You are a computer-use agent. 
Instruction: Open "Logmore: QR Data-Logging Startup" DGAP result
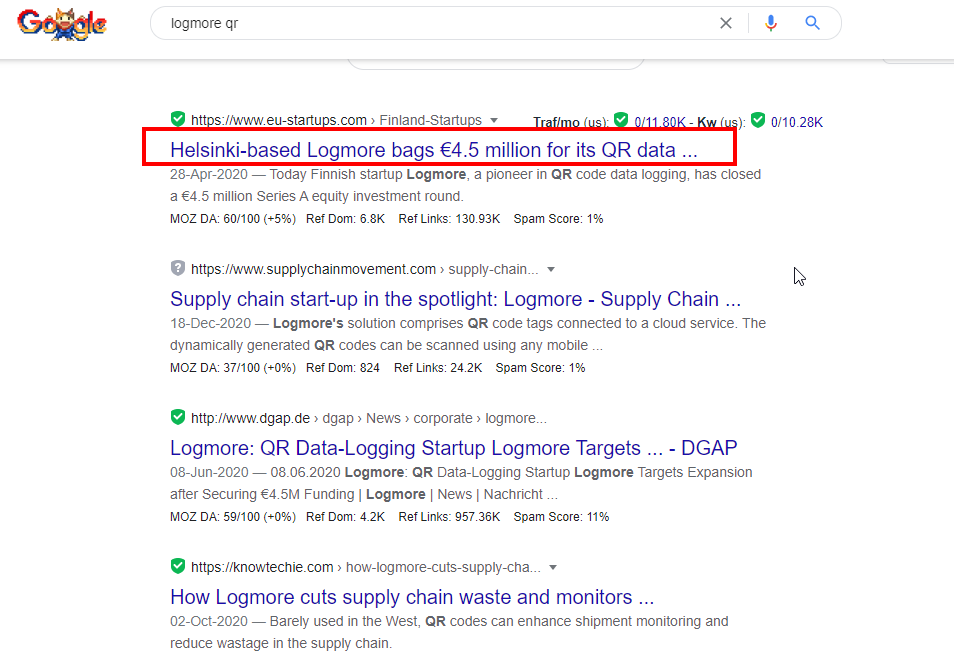coord(453,448)
